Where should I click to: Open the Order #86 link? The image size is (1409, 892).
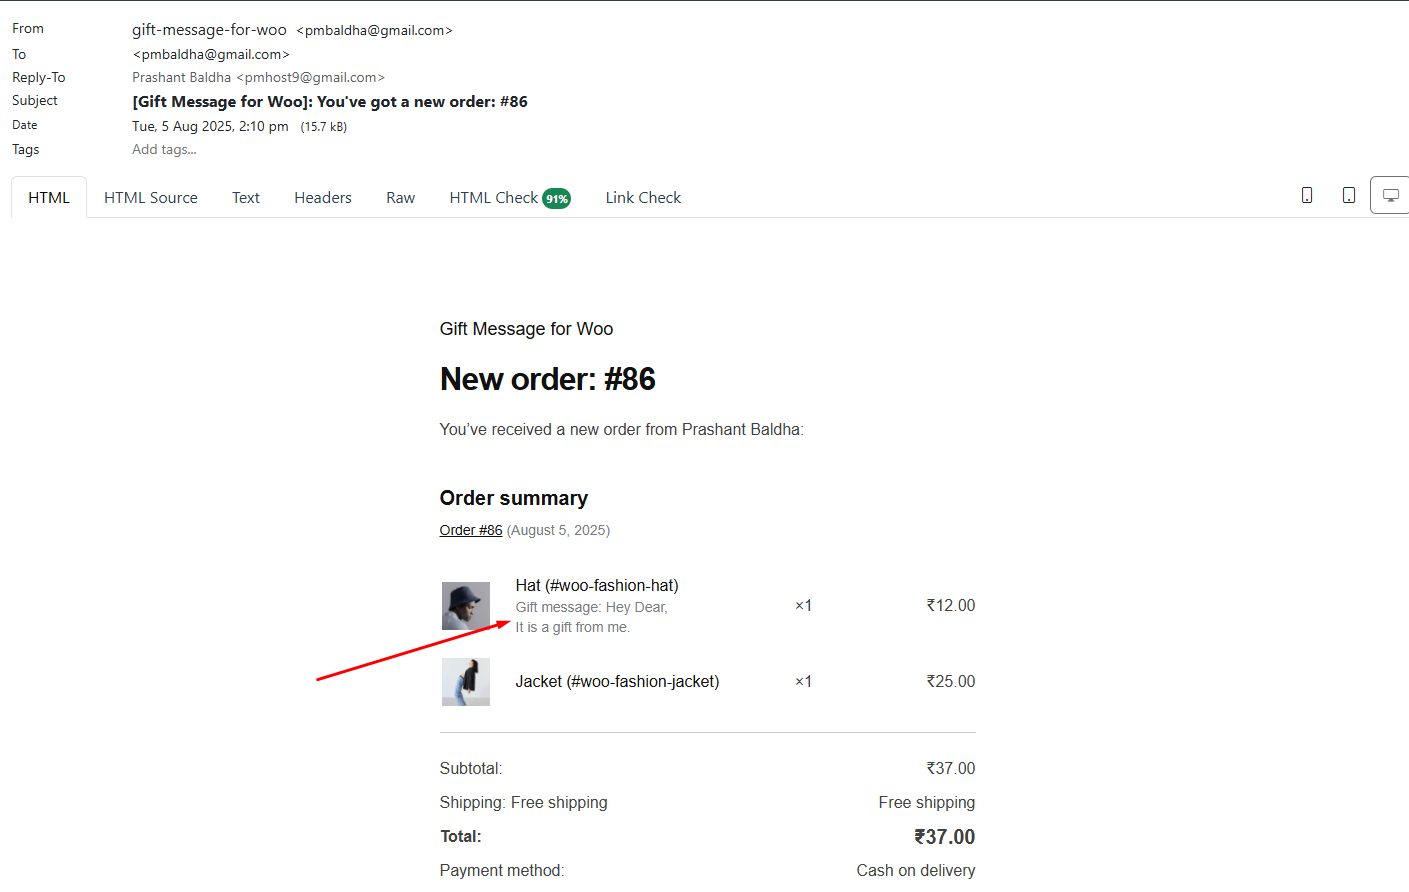(x=471, y=530)
